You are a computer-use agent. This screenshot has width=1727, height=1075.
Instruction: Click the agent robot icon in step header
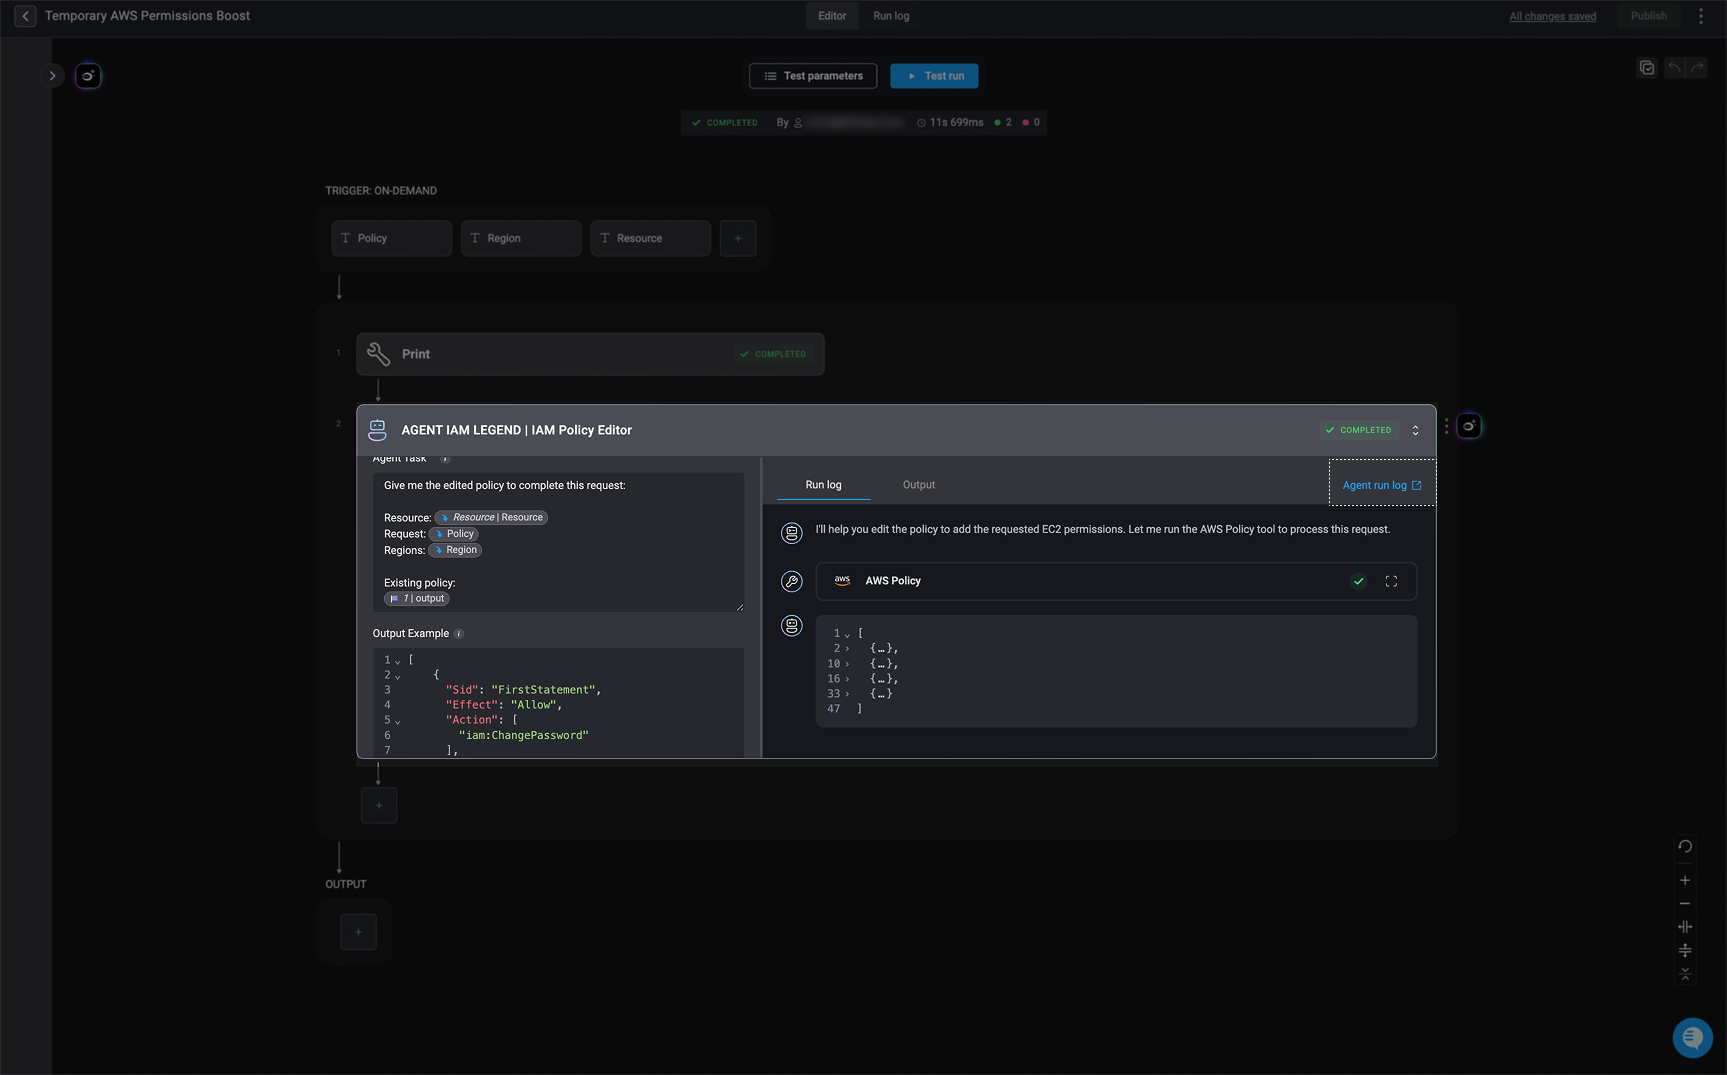click(x=377, y=430)
